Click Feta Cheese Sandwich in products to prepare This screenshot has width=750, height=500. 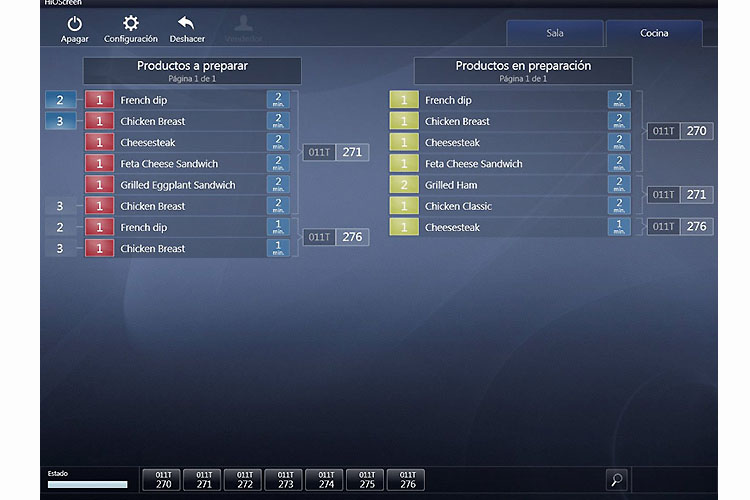[169, 164]
